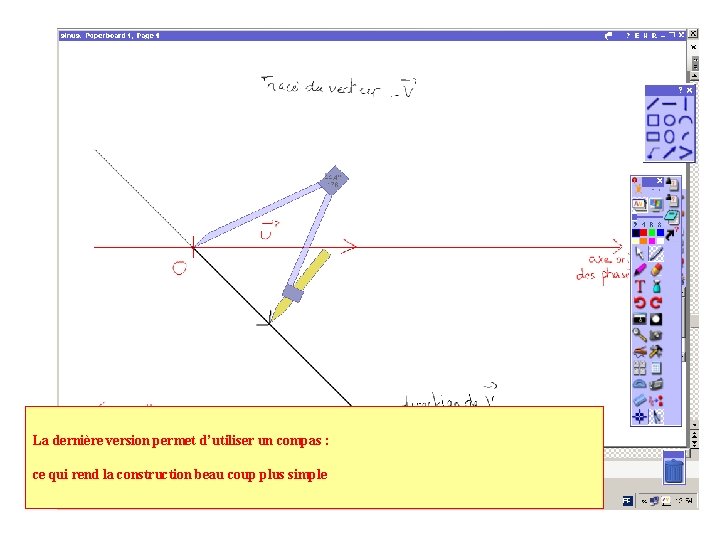Select the eraser tool

click(656, 270)
